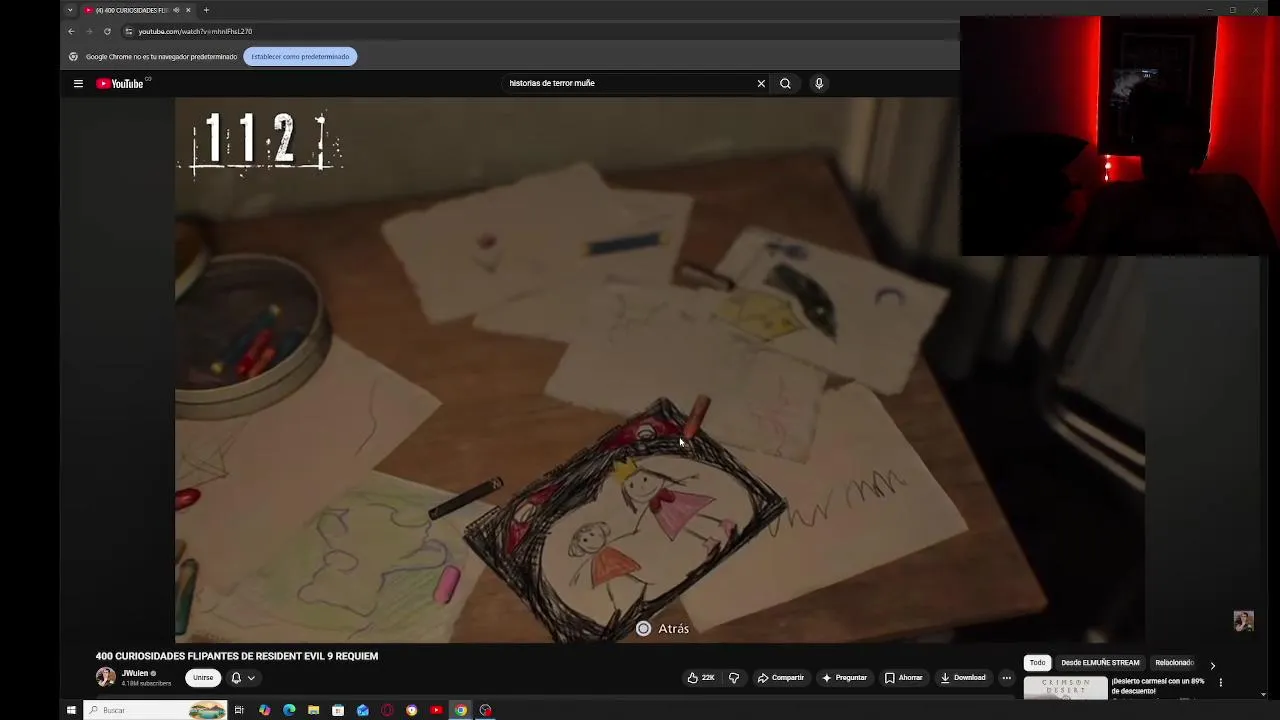Screen dimensions: 1280x720
Task: Expand notification options chevron next to bell
Action: point(251,678)
